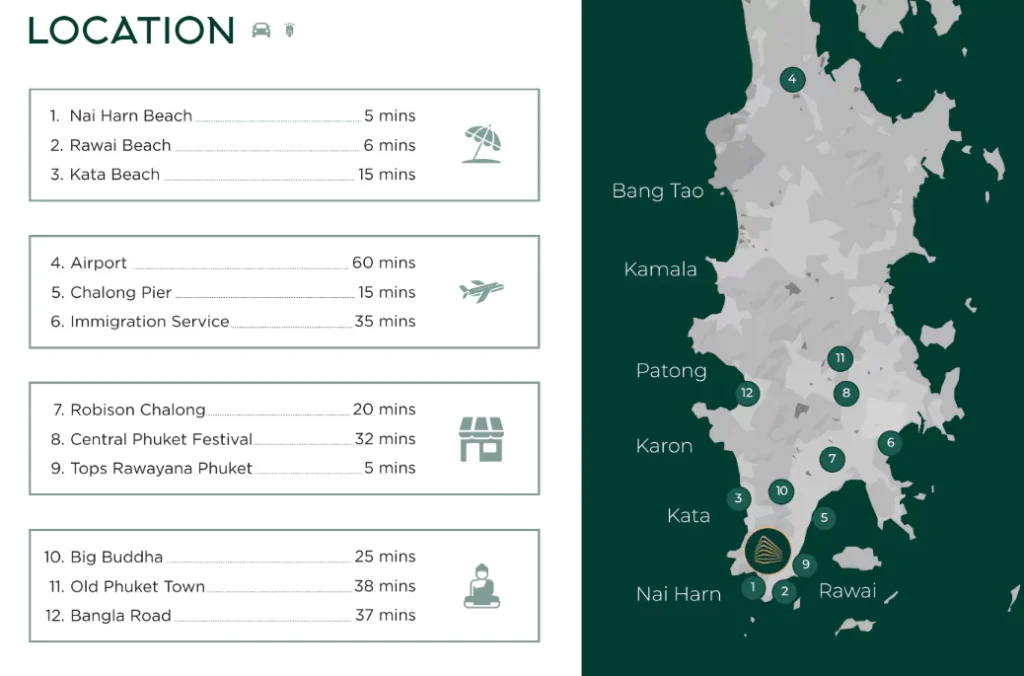The image size is (1024, 676).
Task: Select map marker 12 near Patong
Action: [x=746, y=393]
